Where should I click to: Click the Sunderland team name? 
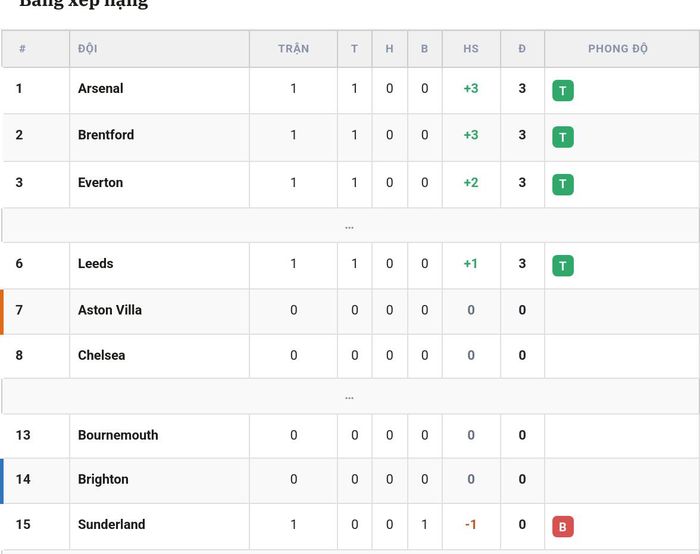coord(111,524)
